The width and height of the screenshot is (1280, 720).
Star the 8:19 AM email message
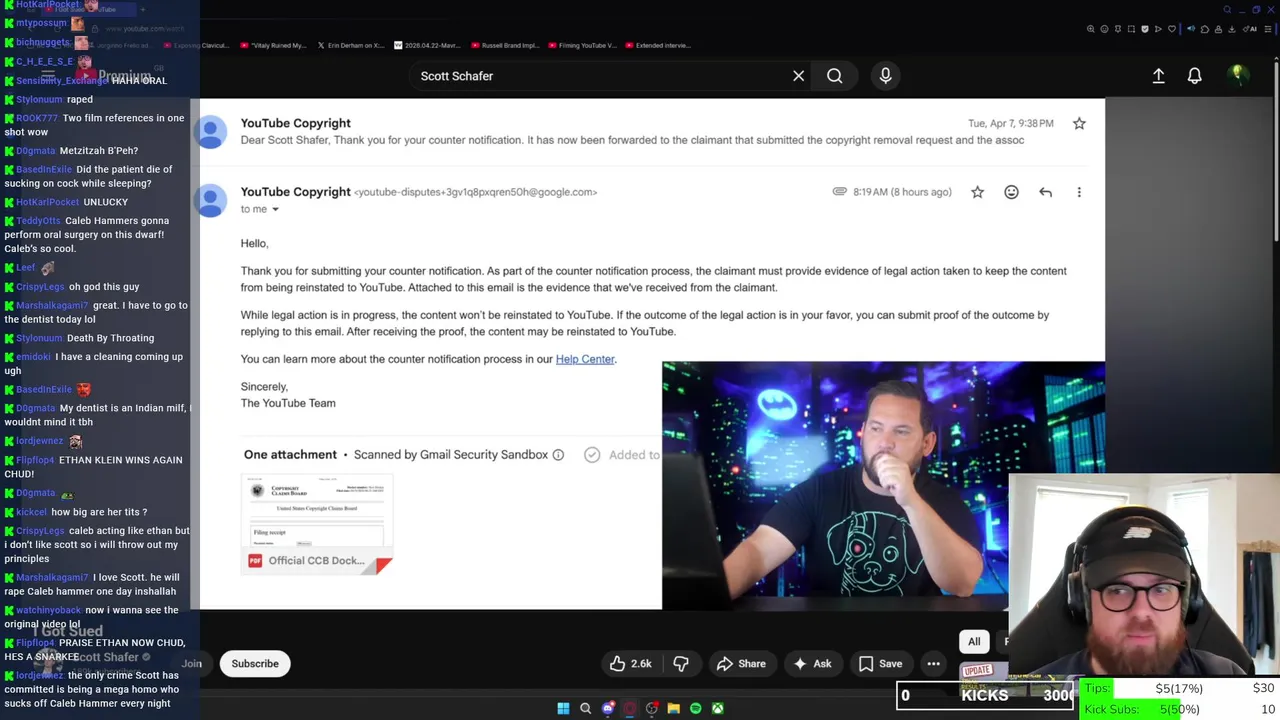click(977, 192)
